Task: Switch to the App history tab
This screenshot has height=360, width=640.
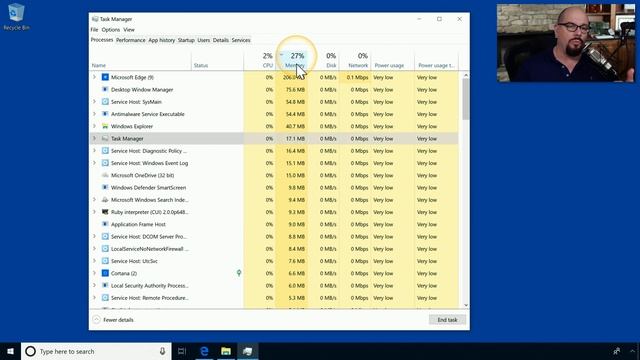Action: [x=162, y=40]
